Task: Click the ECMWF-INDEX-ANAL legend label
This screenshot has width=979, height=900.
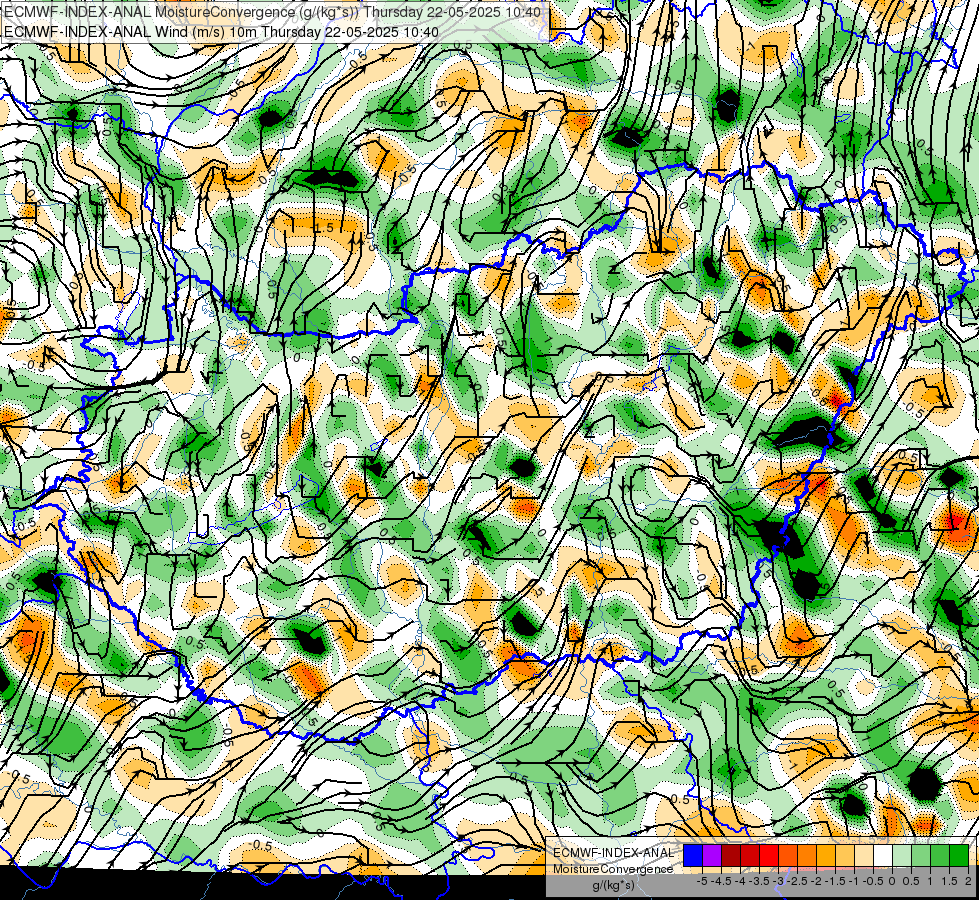Action: click(613, 853)
